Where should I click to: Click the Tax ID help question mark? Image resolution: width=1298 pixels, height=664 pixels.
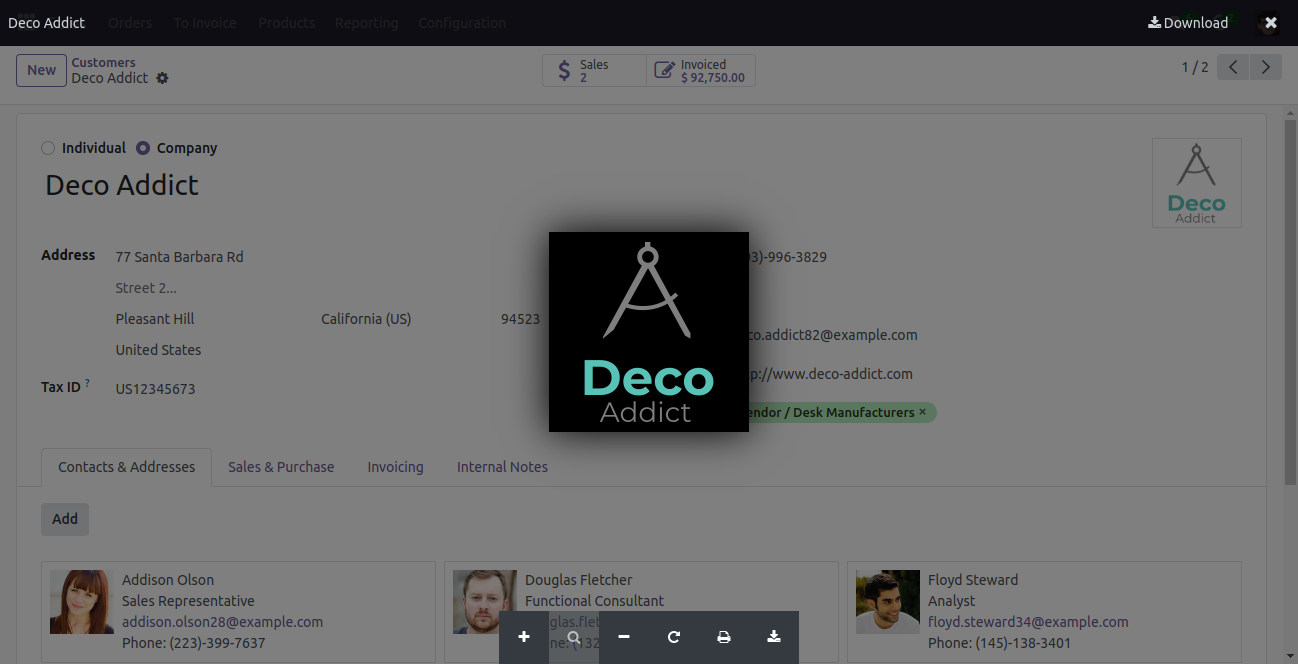click(x=87, y=383)
